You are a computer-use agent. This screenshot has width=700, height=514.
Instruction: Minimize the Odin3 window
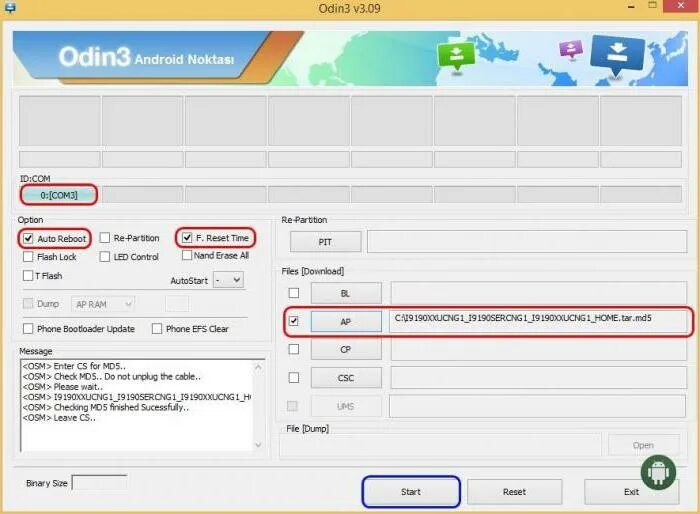pyautogui.click(x=631, y=7)
